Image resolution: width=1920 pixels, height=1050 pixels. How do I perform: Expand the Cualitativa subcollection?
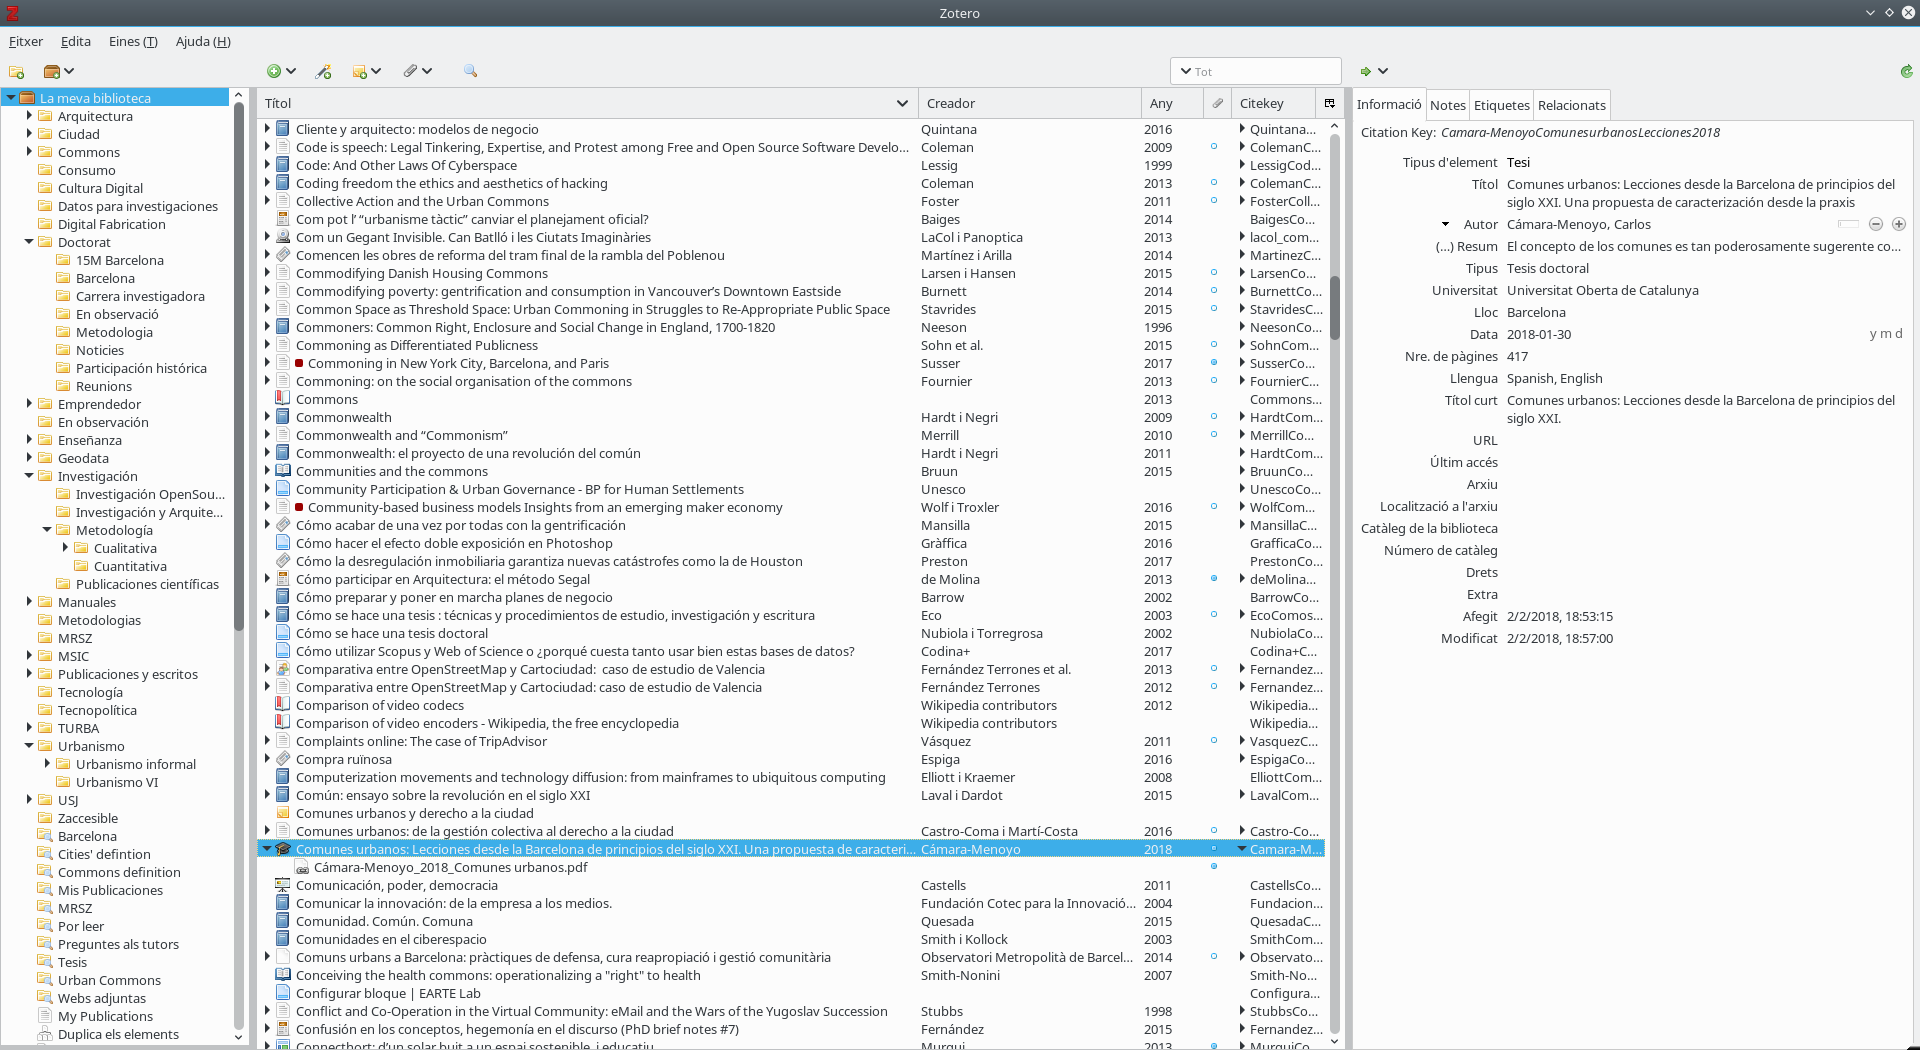click(x=65, y=548)
